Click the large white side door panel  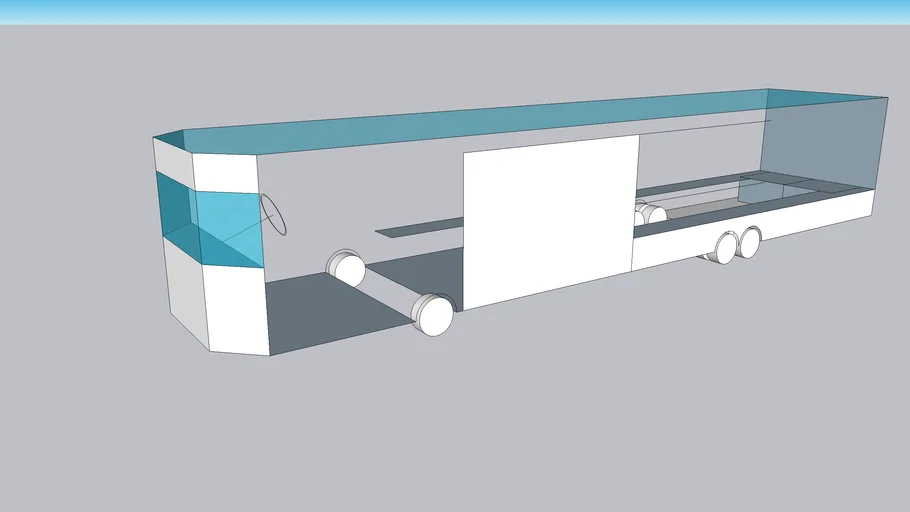click(x=550, y=222)
